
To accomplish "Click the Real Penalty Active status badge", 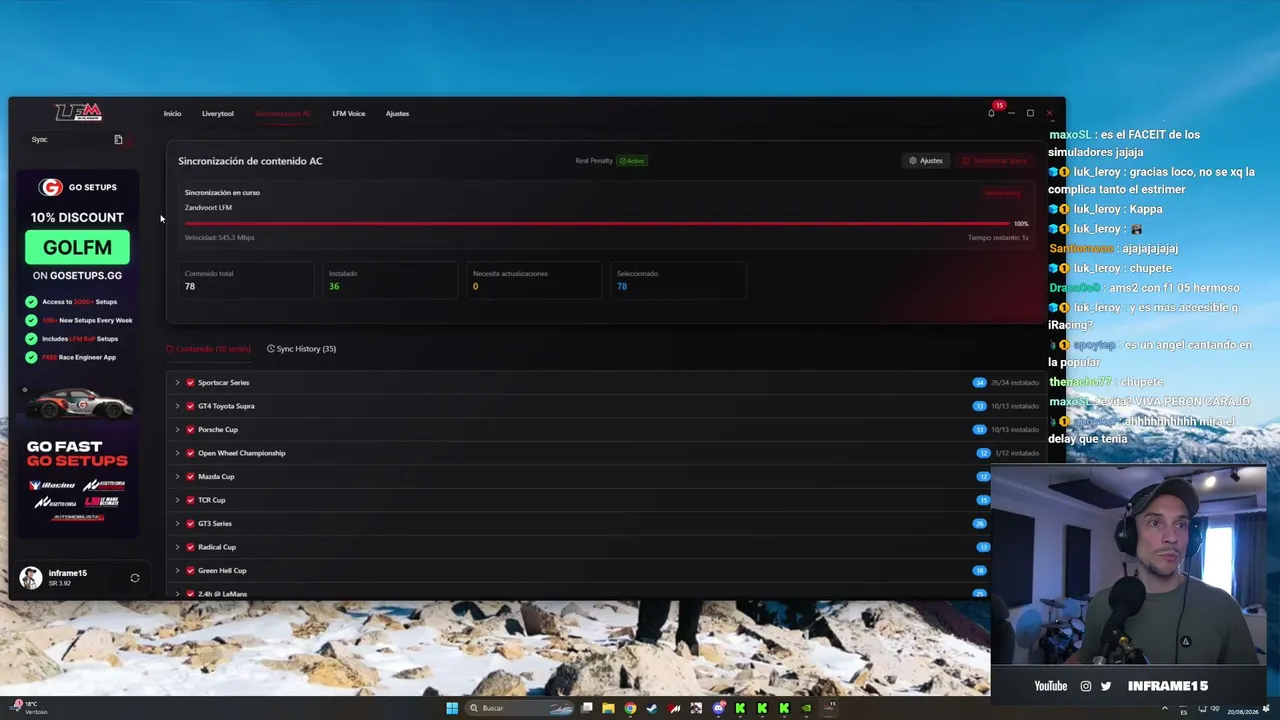I will 631,161.
